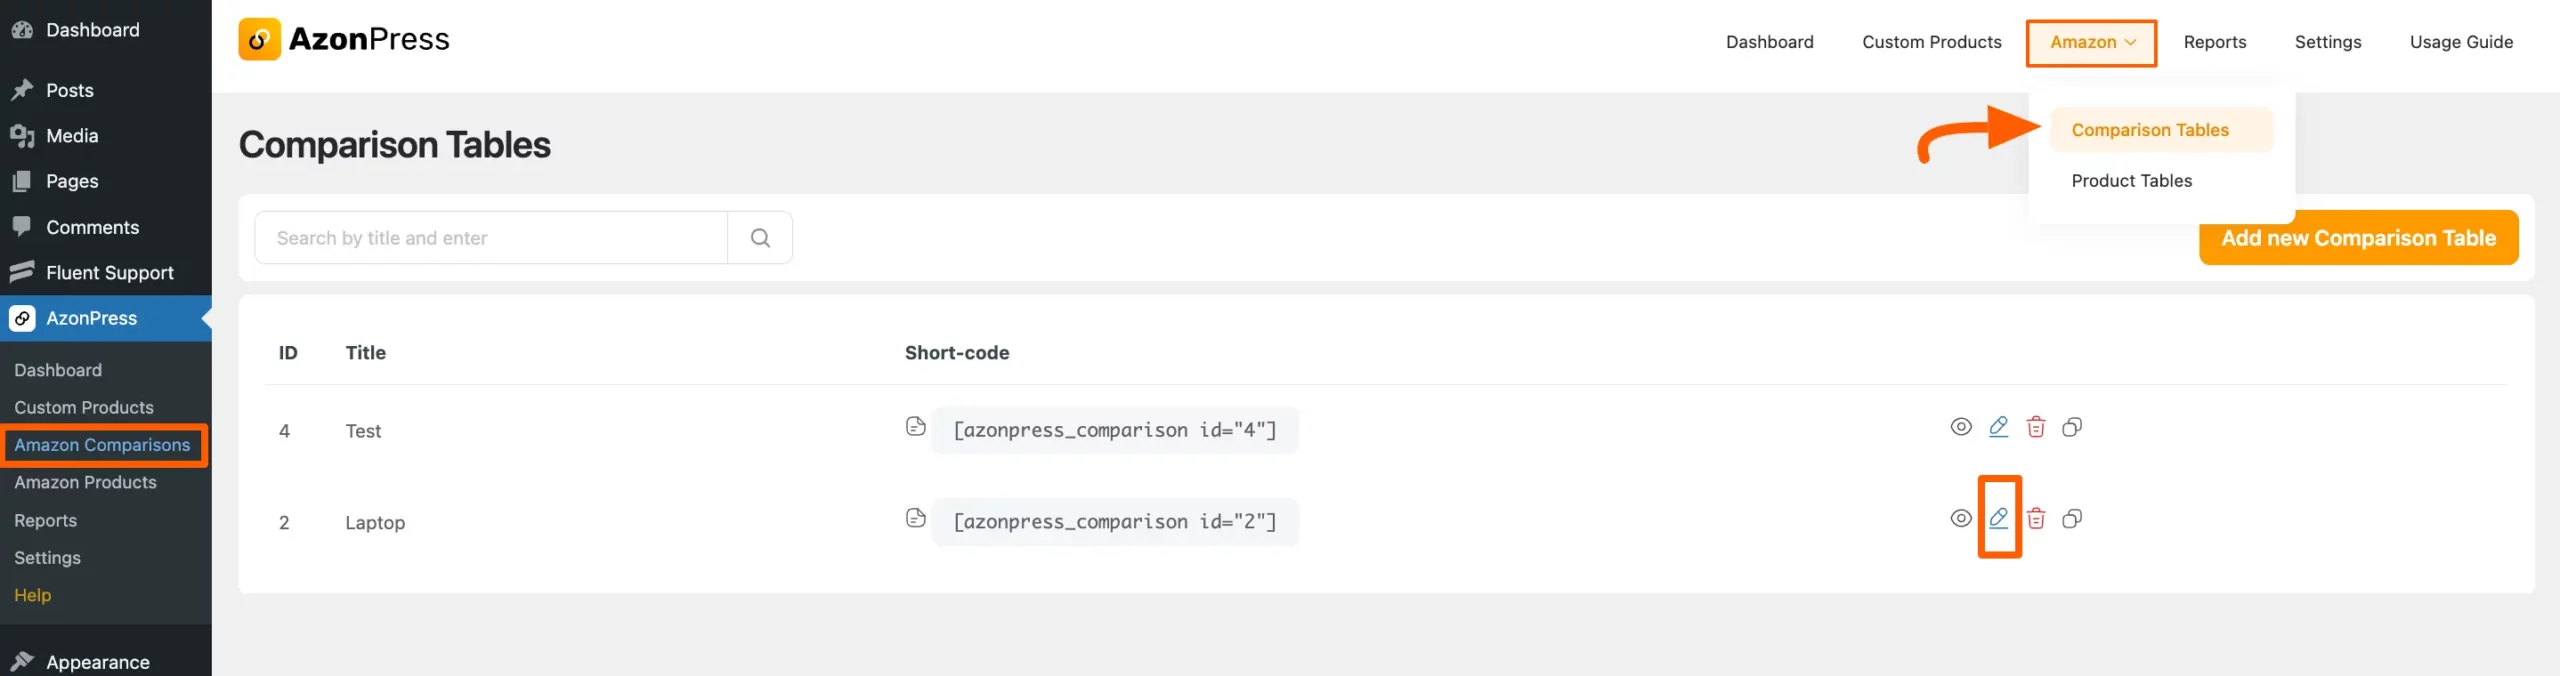This screenshot has height=676, width=2560.
Task: Focus the Search by title field
Action: pos(490,238)
